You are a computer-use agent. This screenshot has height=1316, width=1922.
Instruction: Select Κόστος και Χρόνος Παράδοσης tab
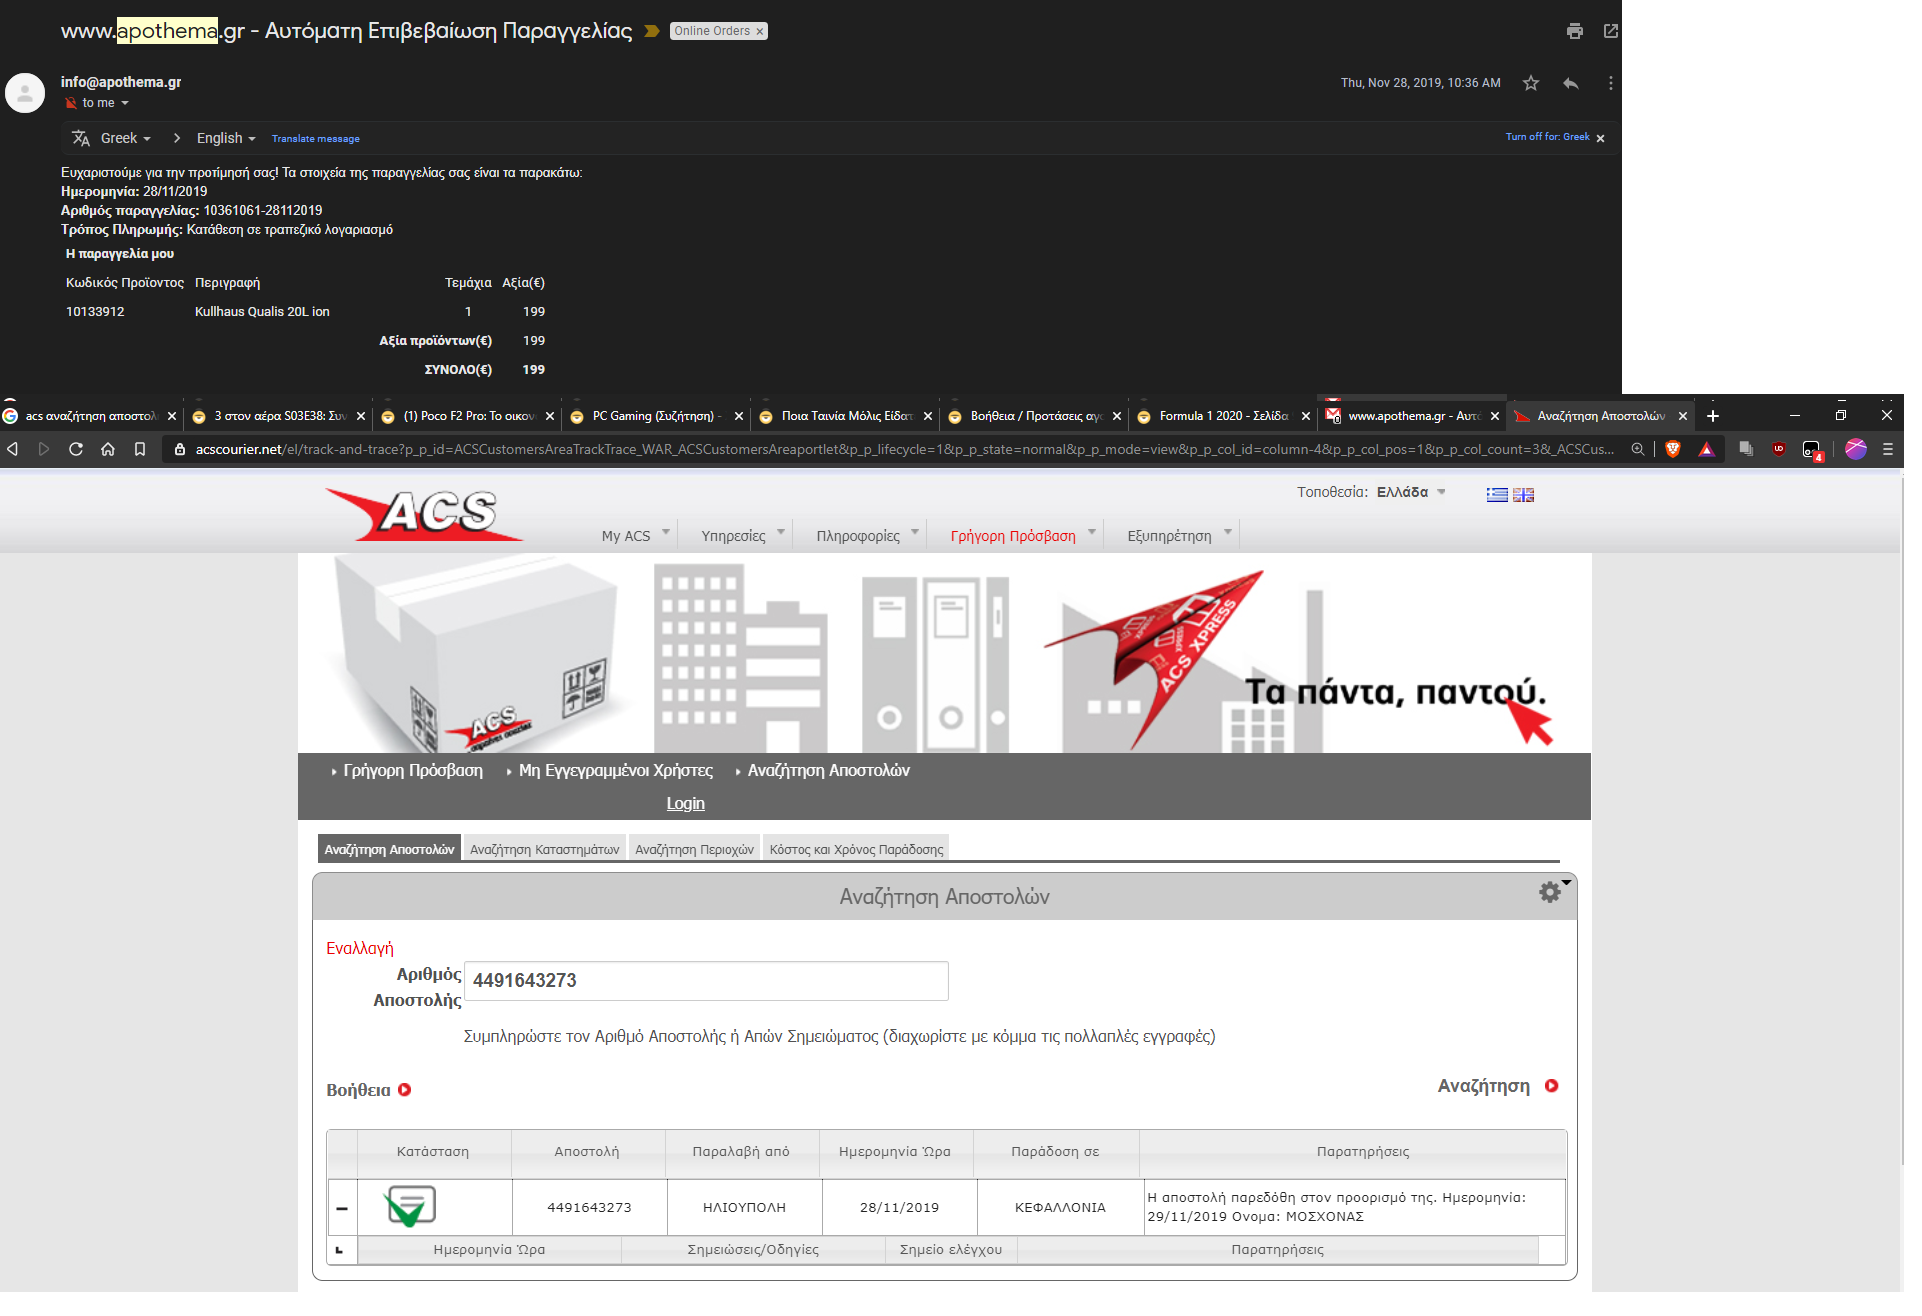[856, 849]
